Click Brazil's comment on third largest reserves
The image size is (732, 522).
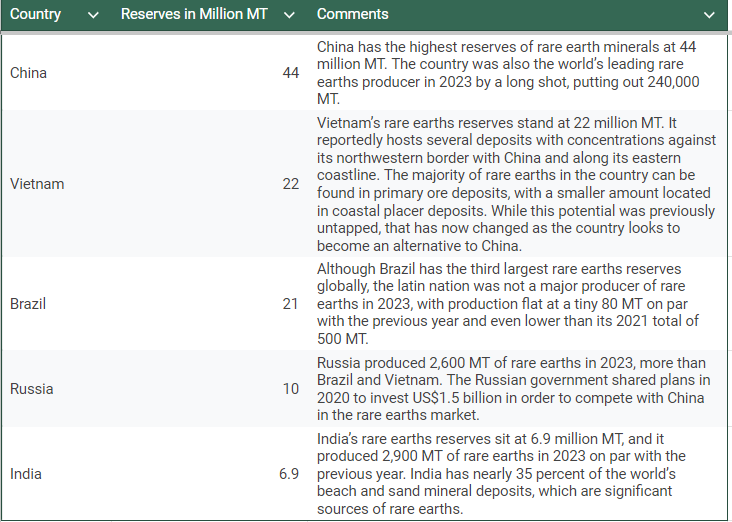[510, 303]
